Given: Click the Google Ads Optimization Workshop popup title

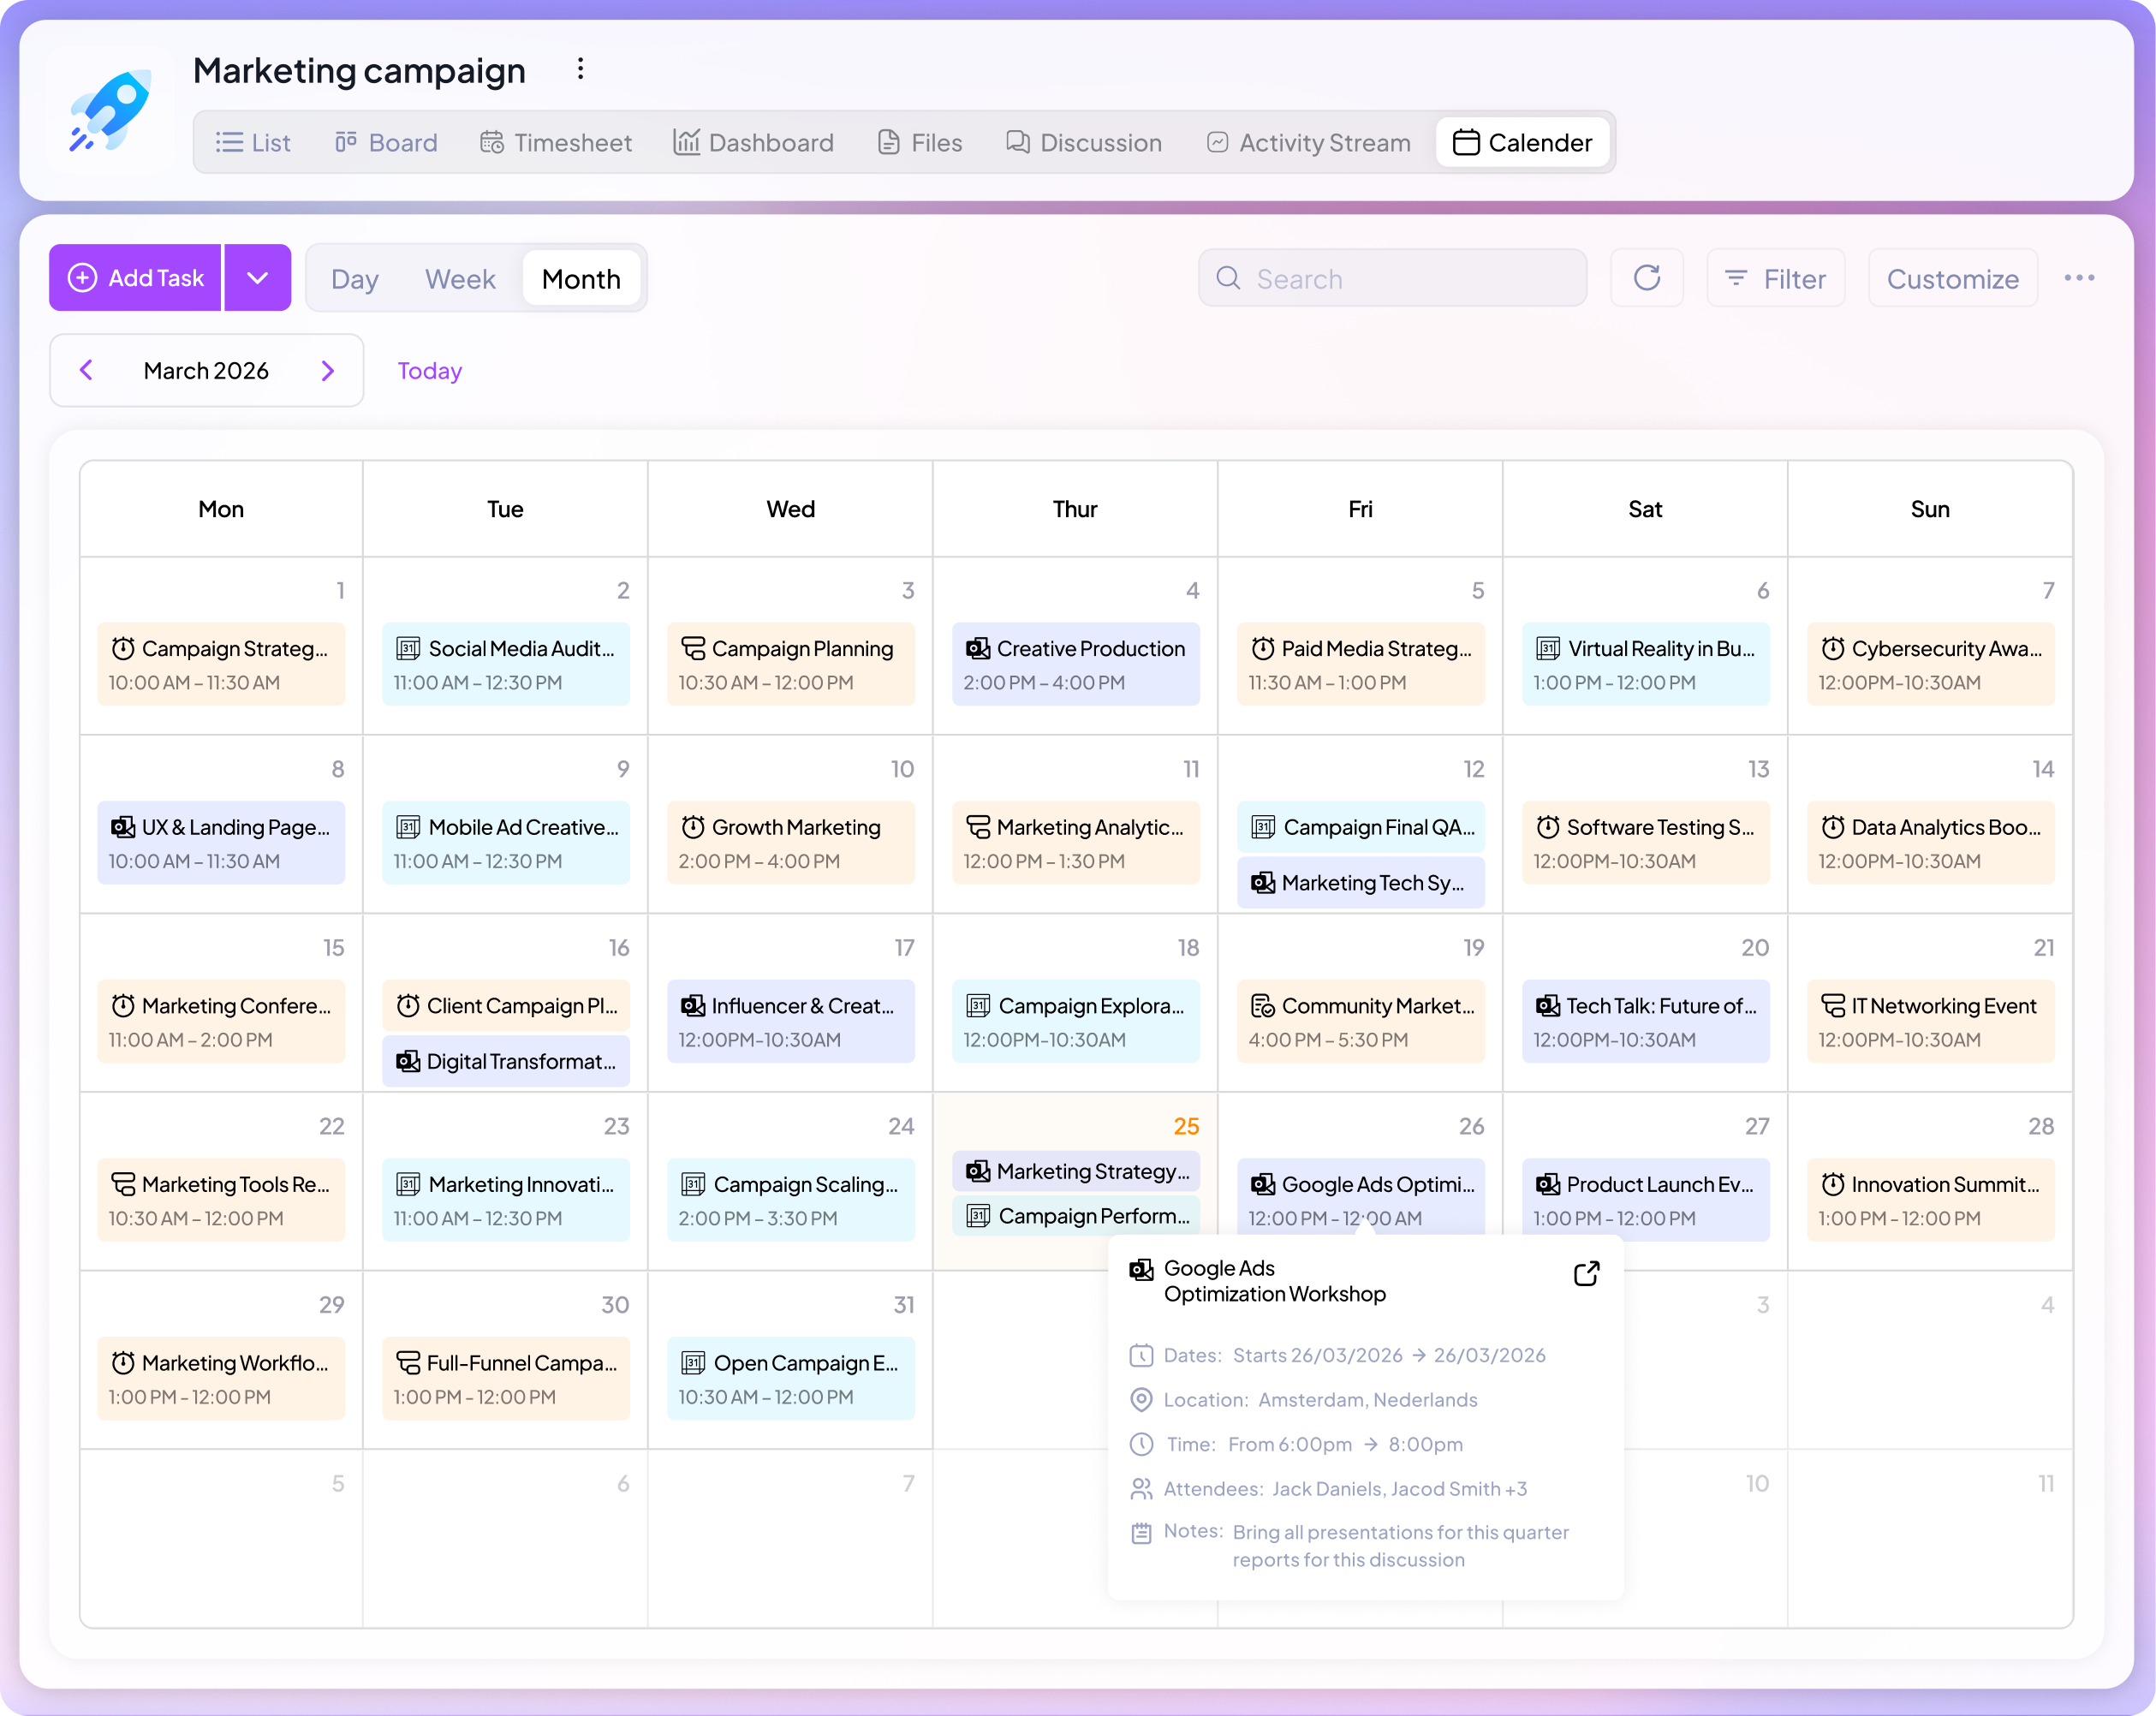Looking at the screenshot, I should coord(1275,1281).
